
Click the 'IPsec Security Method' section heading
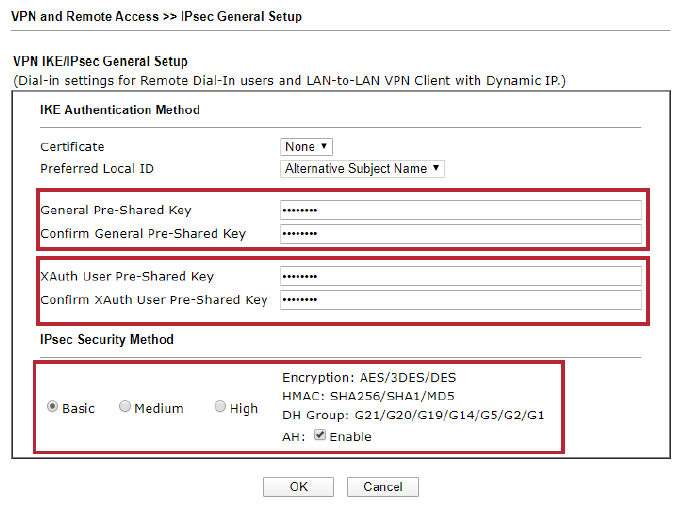(x=107, y=340)
